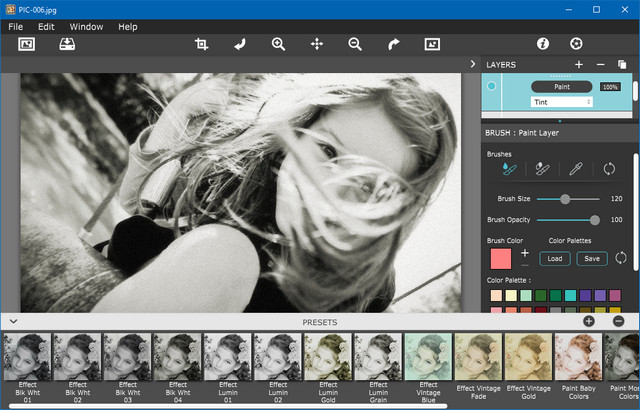Collapse the right side panel arrow
The width and height of the screenshot is (640, 410).
click(472, 64)
